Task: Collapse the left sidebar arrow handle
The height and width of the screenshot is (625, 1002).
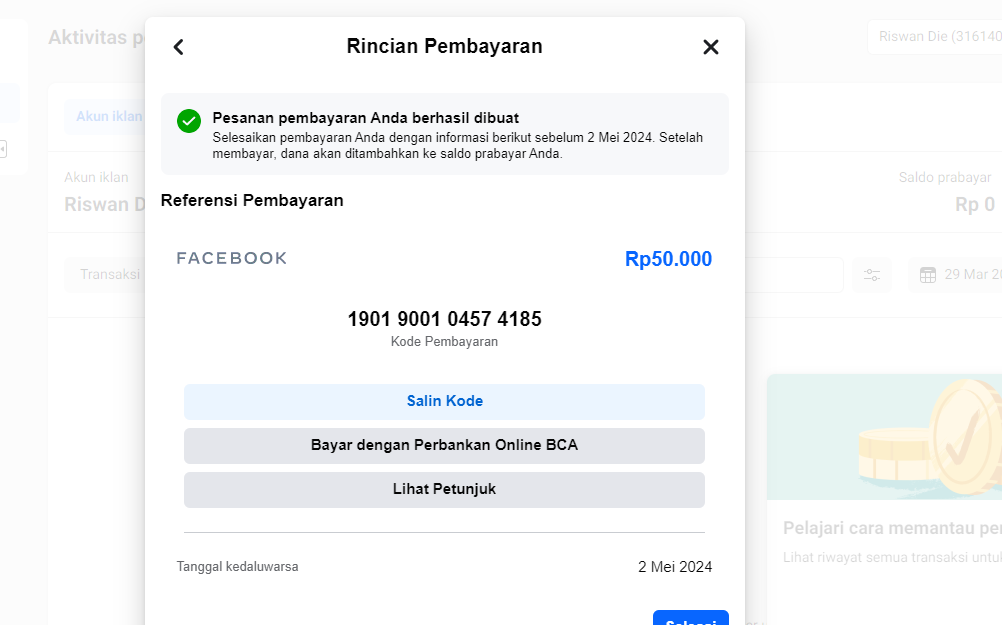Action: coord(3,149)
